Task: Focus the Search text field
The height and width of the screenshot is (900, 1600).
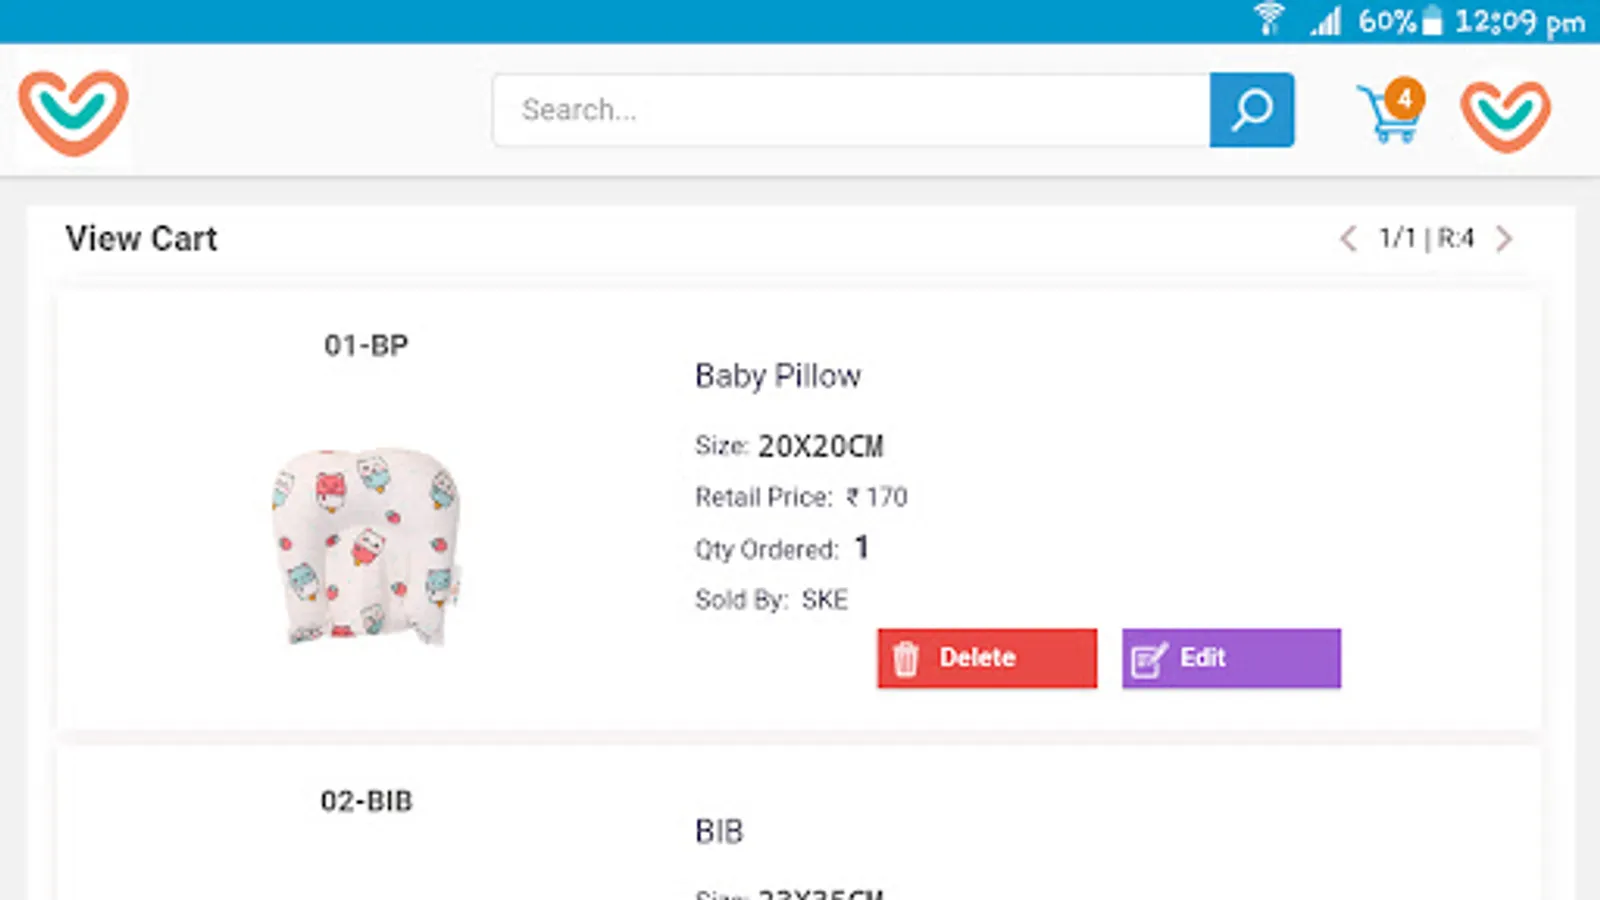Action: coord(850,110)
